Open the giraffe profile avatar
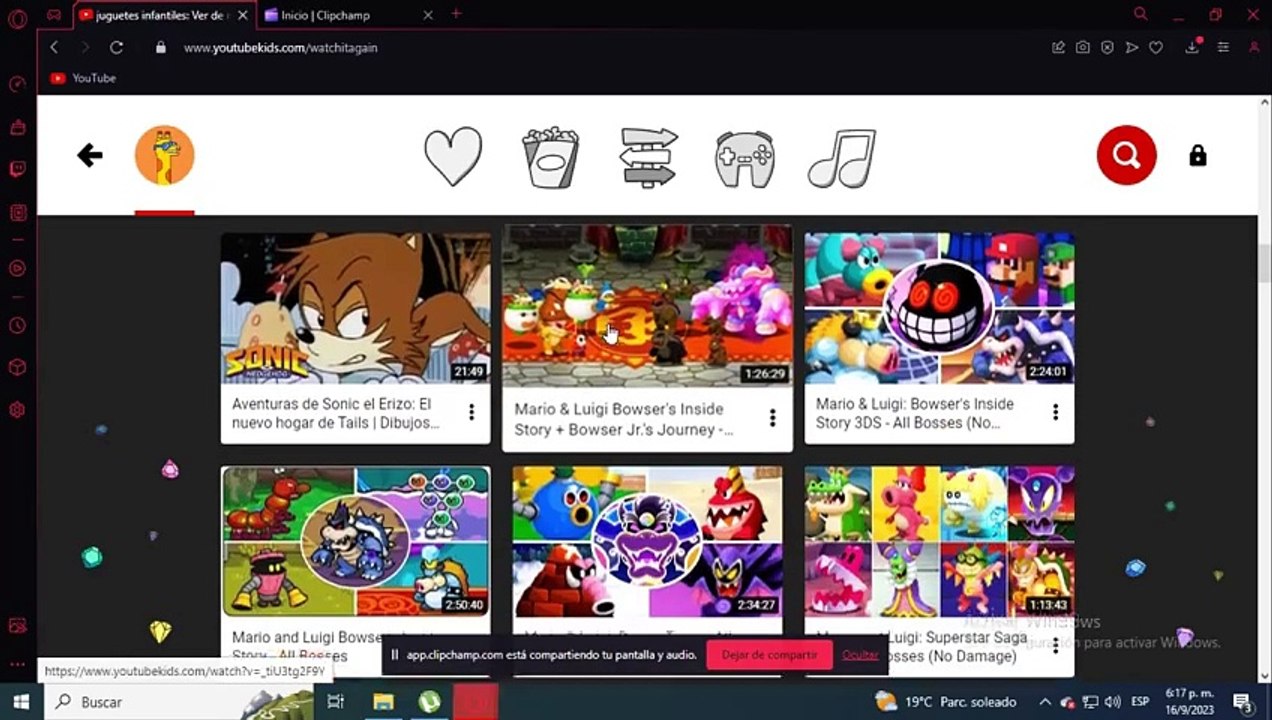This screenshot has width=1272, height=720. coord(164,156)
